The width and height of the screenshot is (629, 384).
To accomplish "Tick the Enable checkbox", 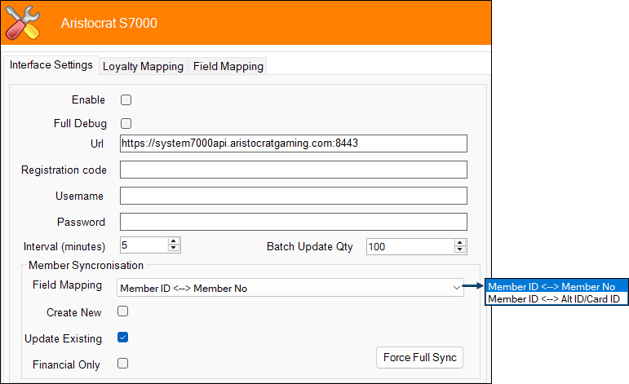I will click(x=126, y=100).
